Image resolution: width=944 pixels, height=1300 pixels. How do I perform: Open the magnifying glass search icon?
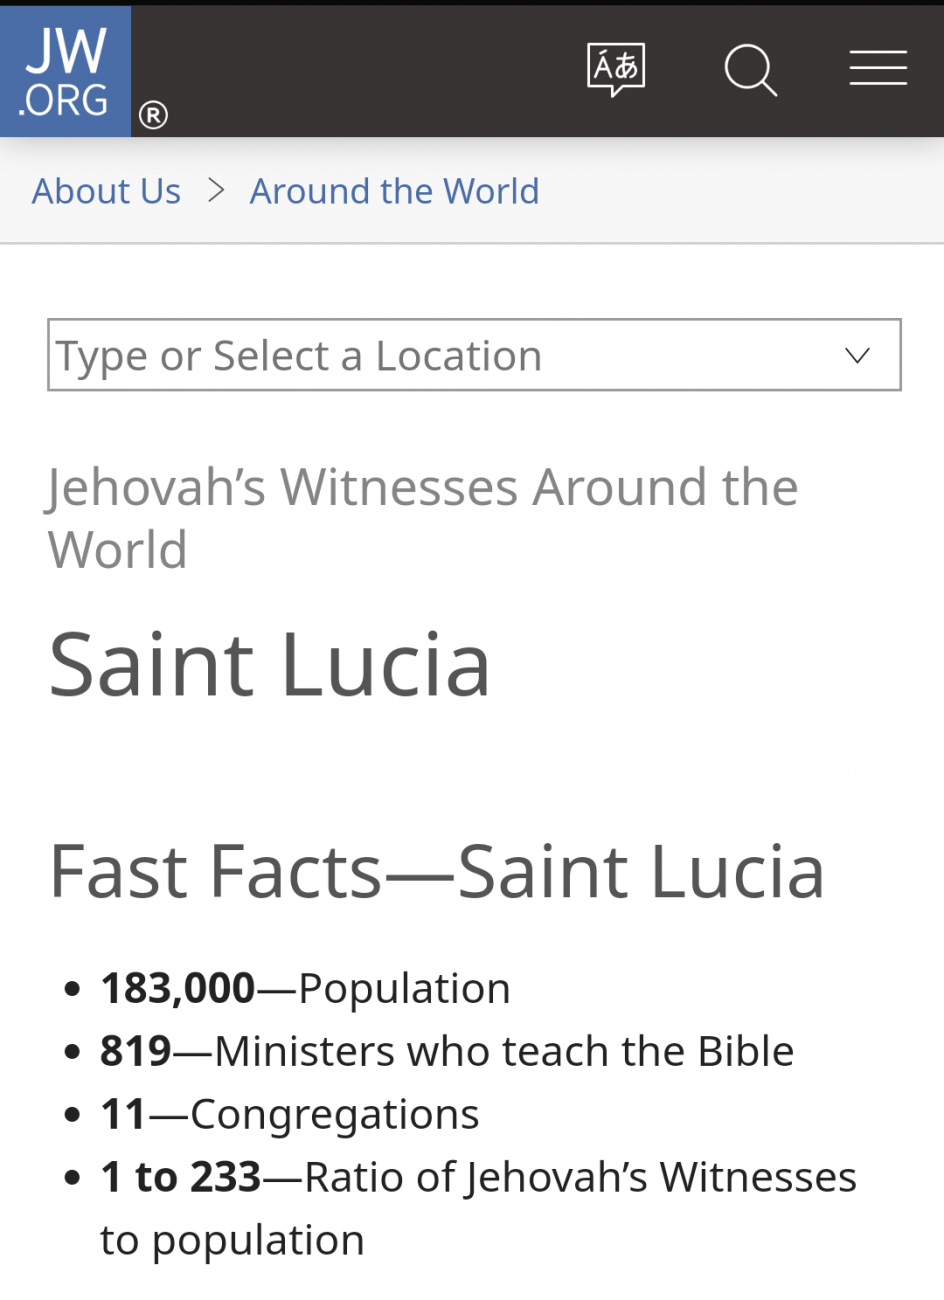coord(751,70)
